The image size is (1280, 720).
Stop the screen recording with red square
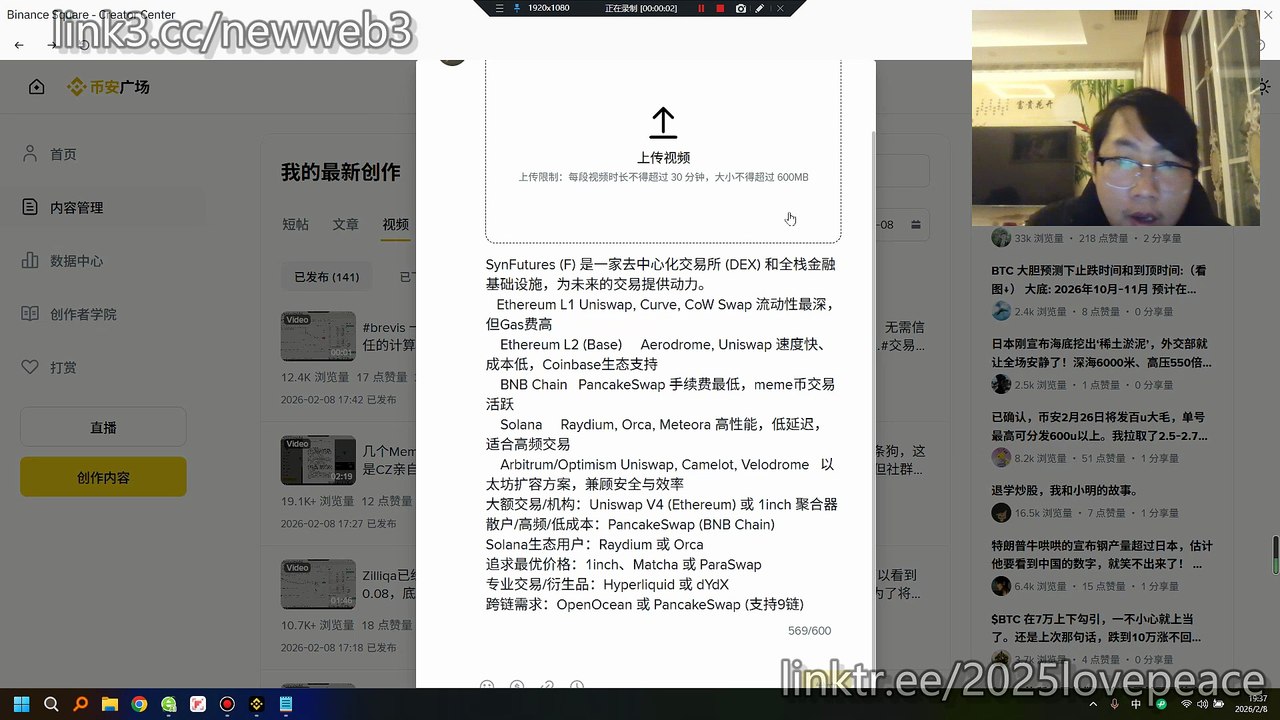[720, 8]
